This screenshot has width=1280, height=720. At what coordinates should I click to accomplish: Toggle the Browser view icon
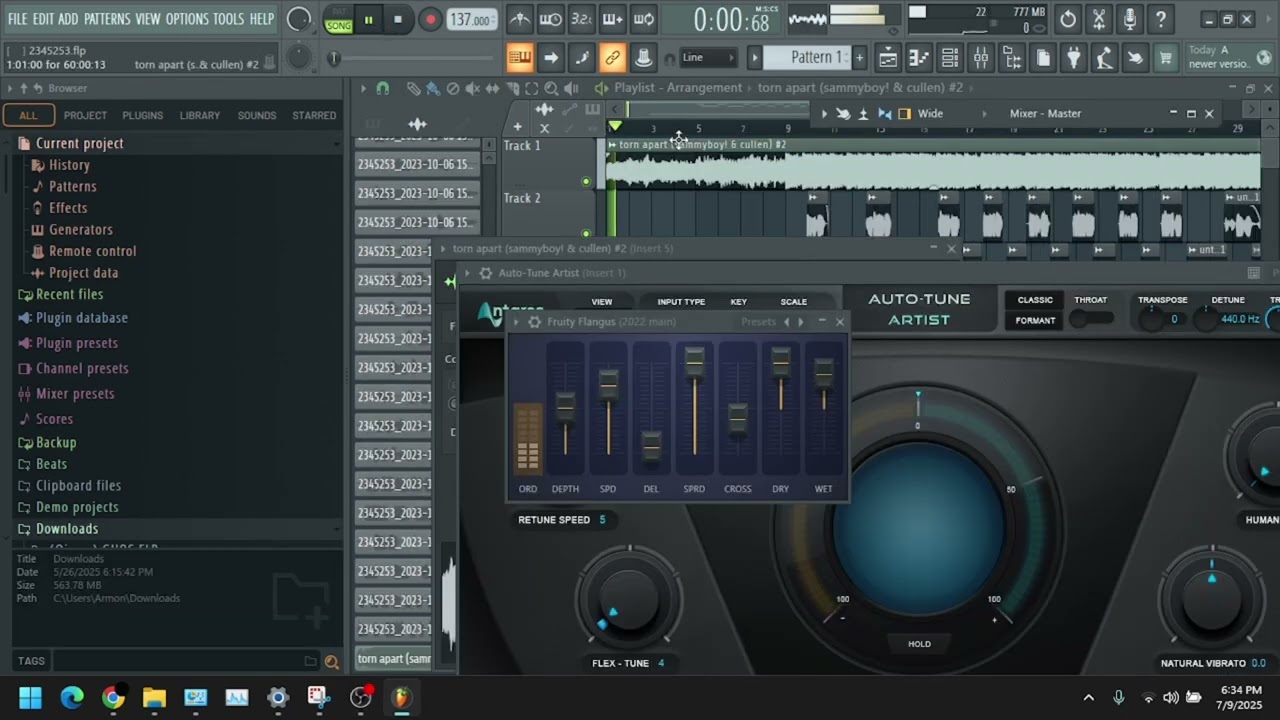pos(1012,58)
